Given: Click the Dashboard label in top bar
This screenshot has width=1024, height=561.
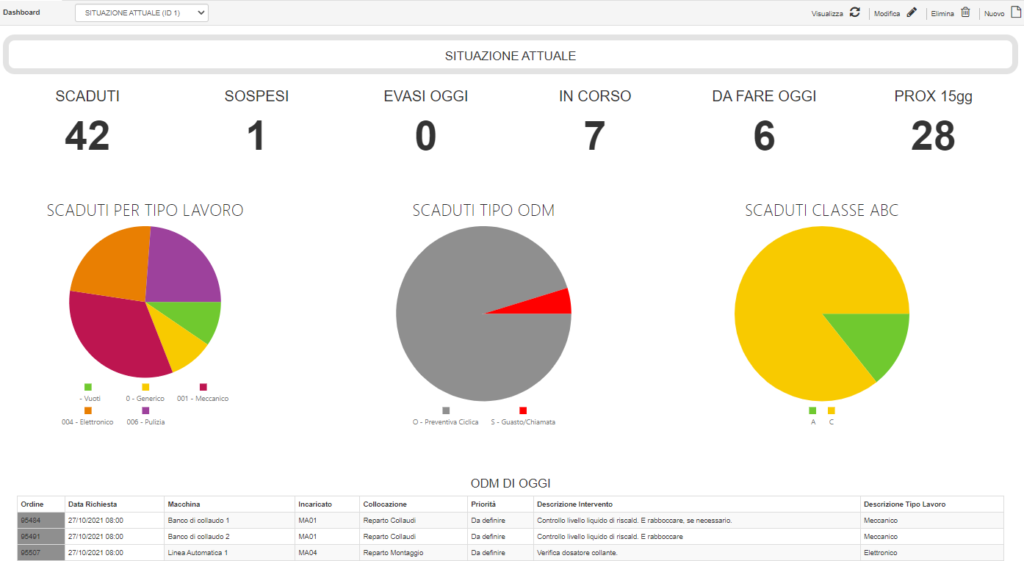Looking at the screenshot, I should click(x=22, y=12).
